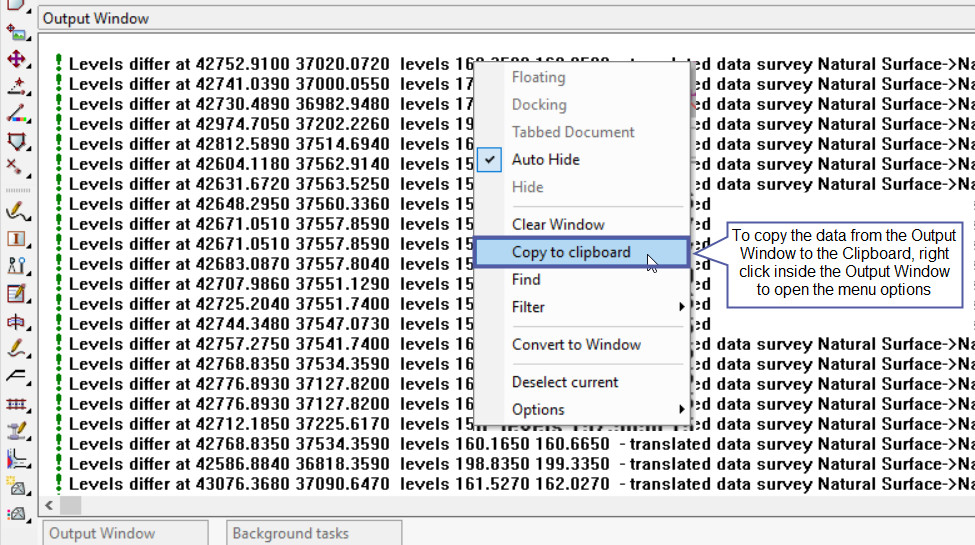Open the Output Window bottom tab

[102, 533]
